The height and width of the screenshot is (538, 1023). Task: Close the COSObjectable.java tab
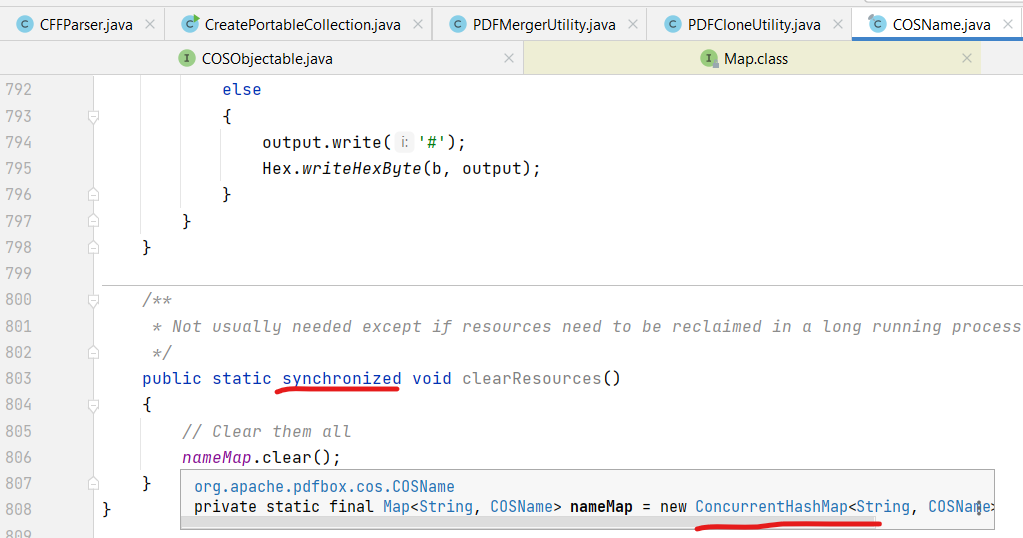[509, 58]
